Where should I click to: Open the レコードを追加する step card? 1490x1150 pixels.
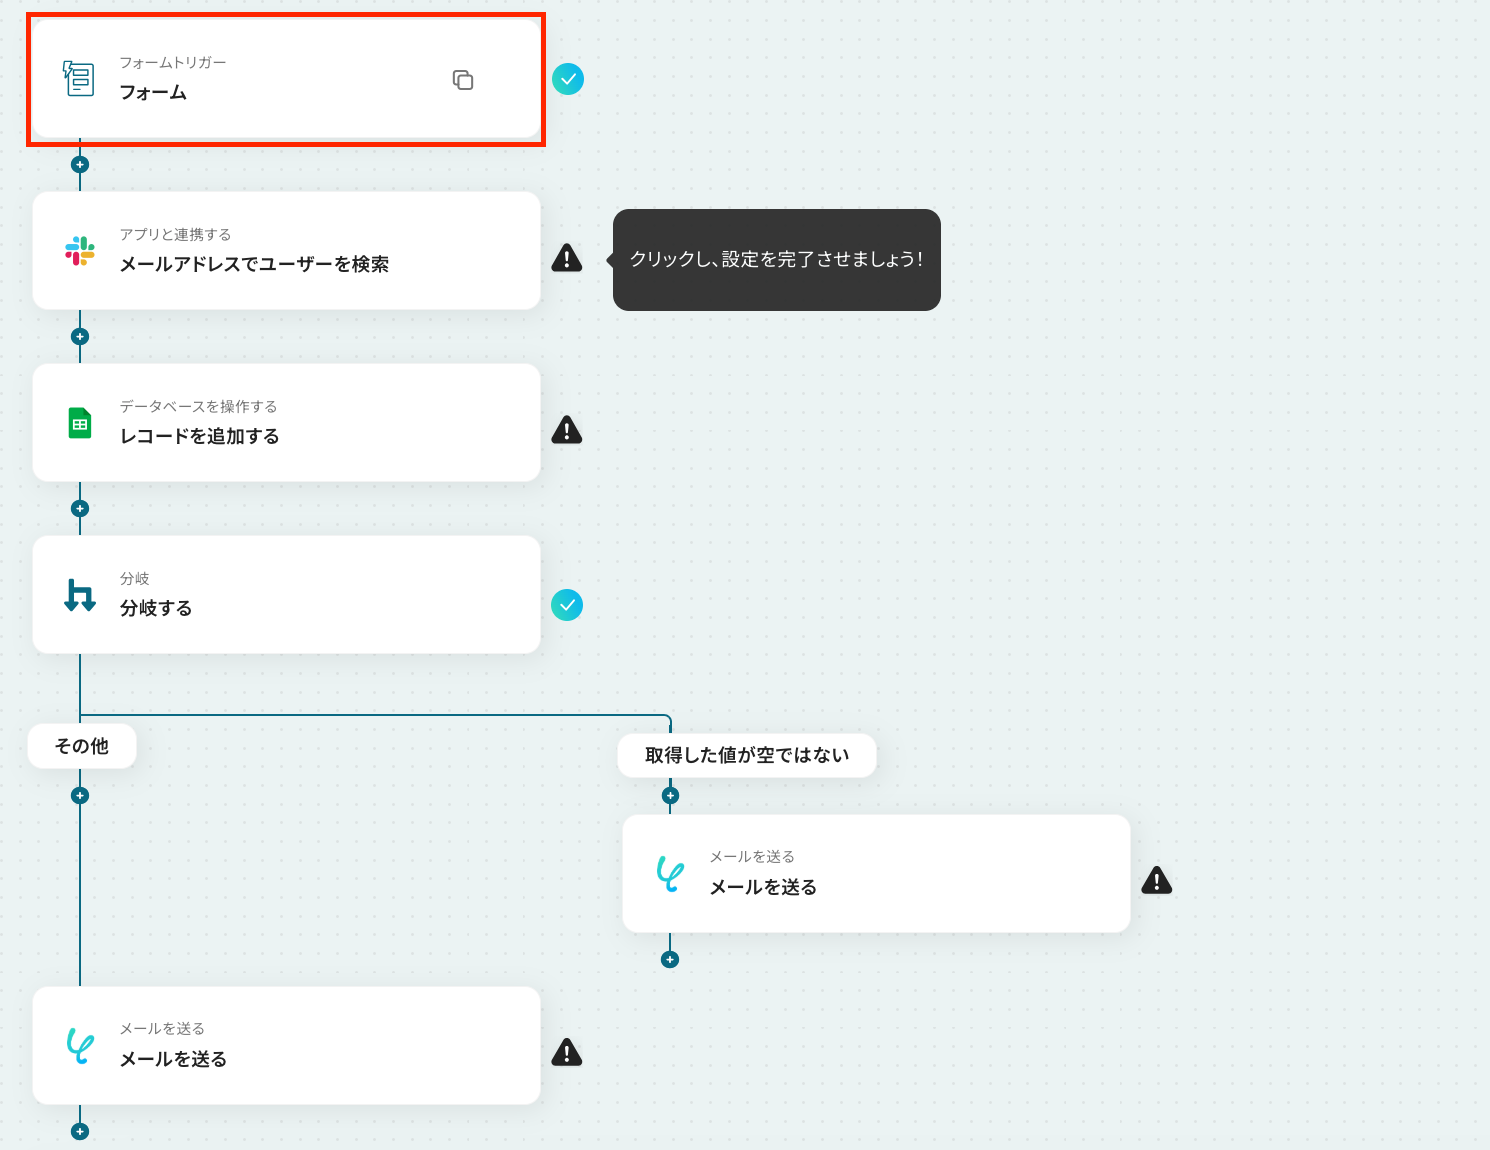(286, 423)
